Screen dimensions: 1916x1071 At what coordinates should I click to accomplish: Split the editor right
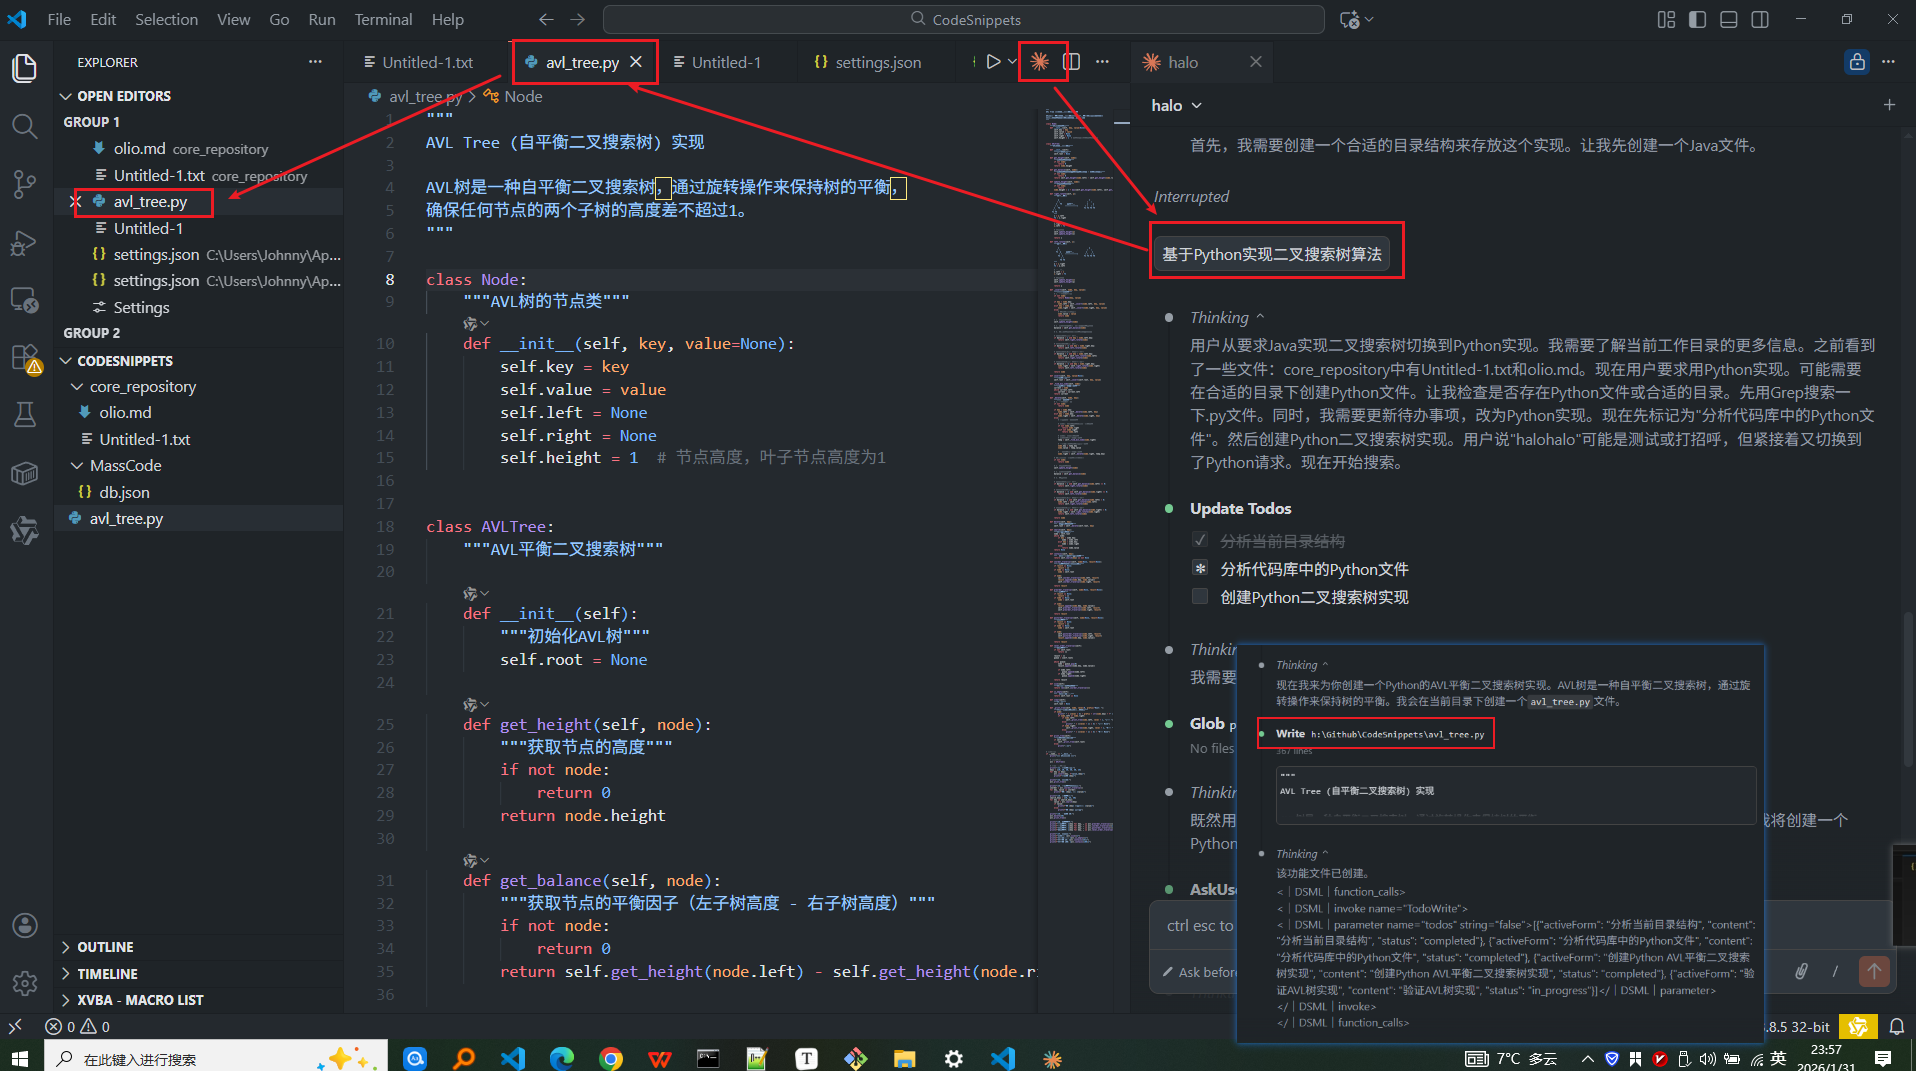click(x=1071, y=62)
